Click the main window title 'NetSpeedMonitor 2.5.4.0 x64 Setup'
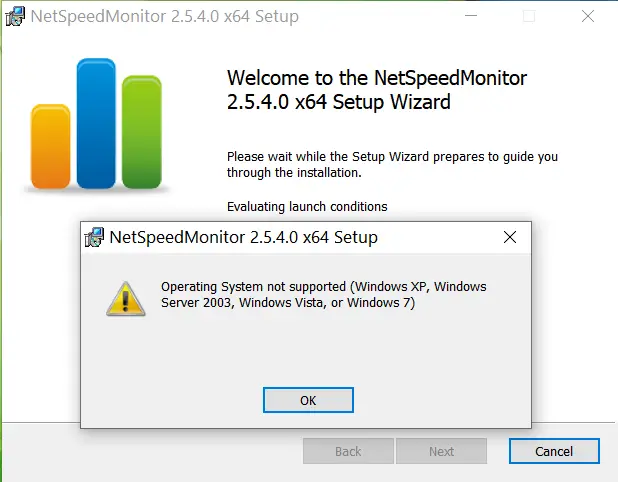Screen dimensions: 618x482 click(165, 17)
